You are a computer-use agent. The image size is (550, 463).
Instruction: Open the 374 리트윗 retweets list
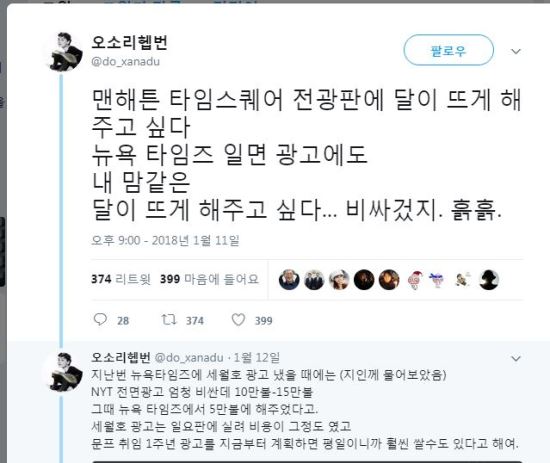tap(121, 279)
